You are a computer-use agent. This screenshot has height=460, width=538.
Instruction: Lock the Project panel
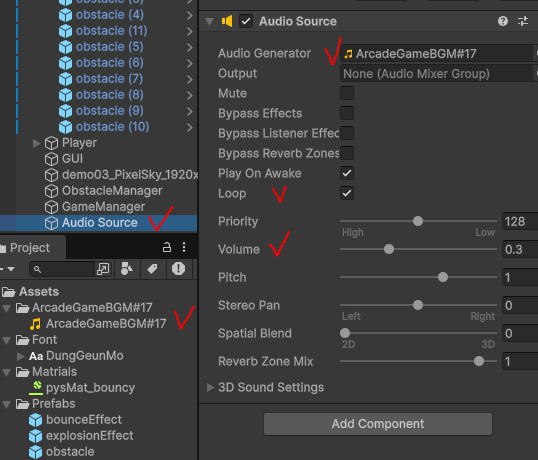click(x=167, y=247)
